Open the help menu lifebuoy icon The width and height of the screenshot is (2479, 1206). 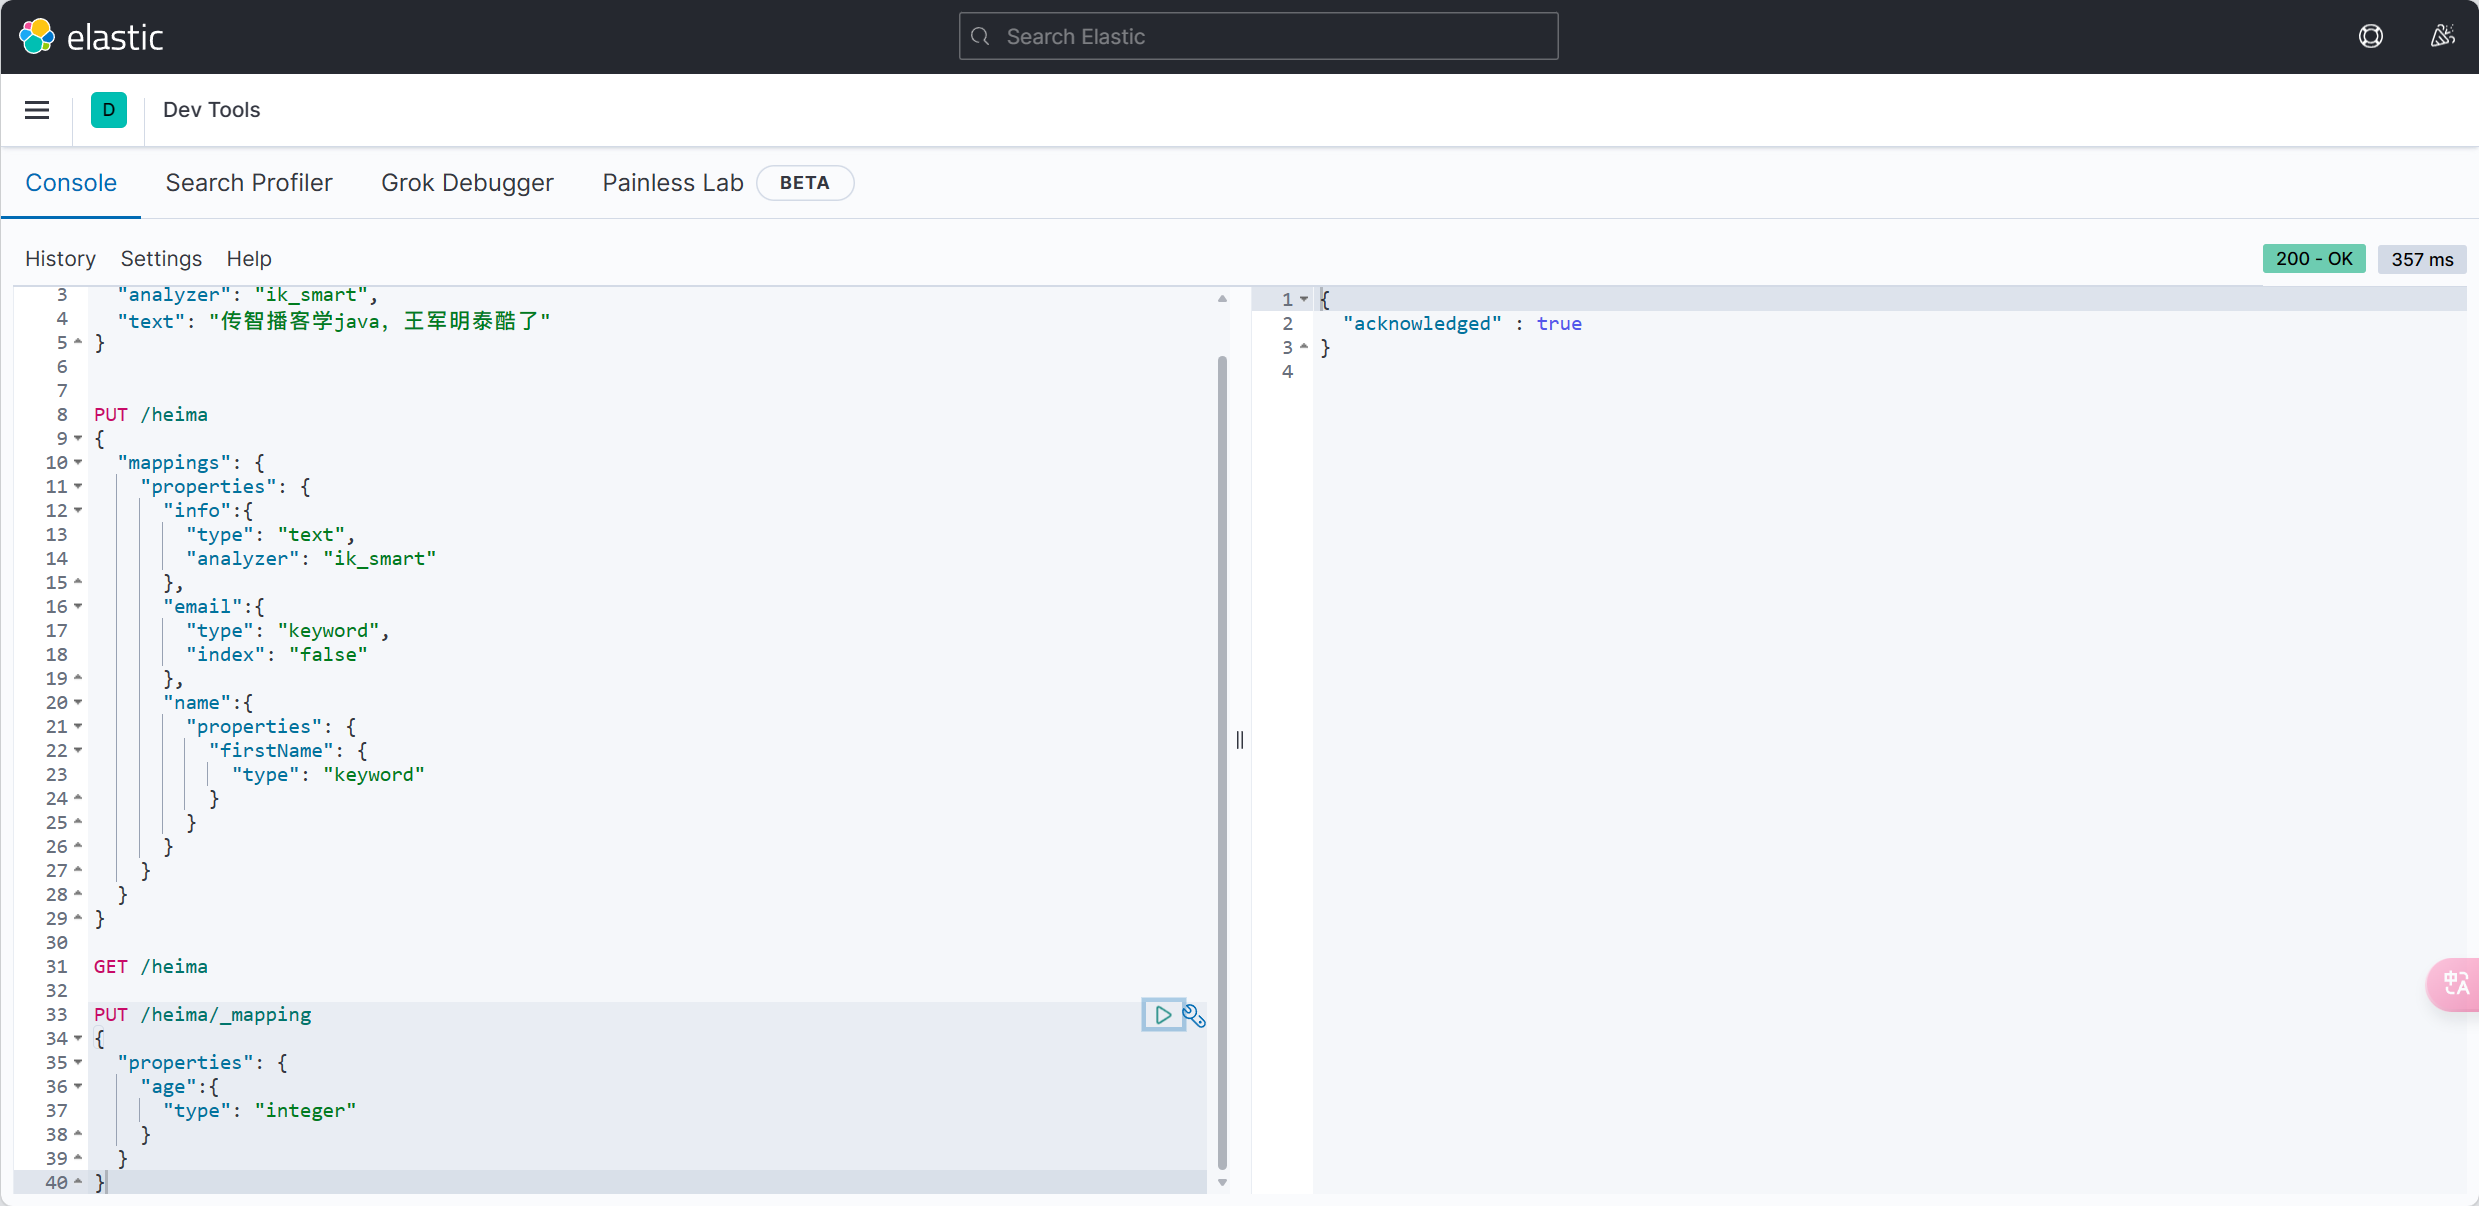point(2370,37)
